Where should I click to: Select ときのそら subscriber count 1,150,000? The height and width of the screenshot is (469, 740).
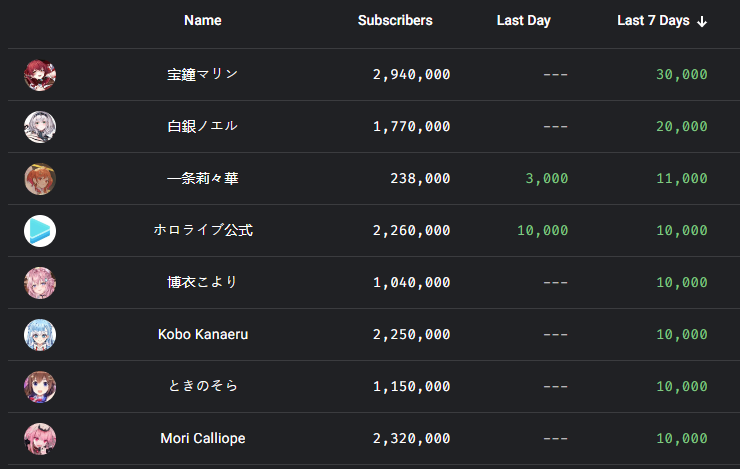point(411,387)
